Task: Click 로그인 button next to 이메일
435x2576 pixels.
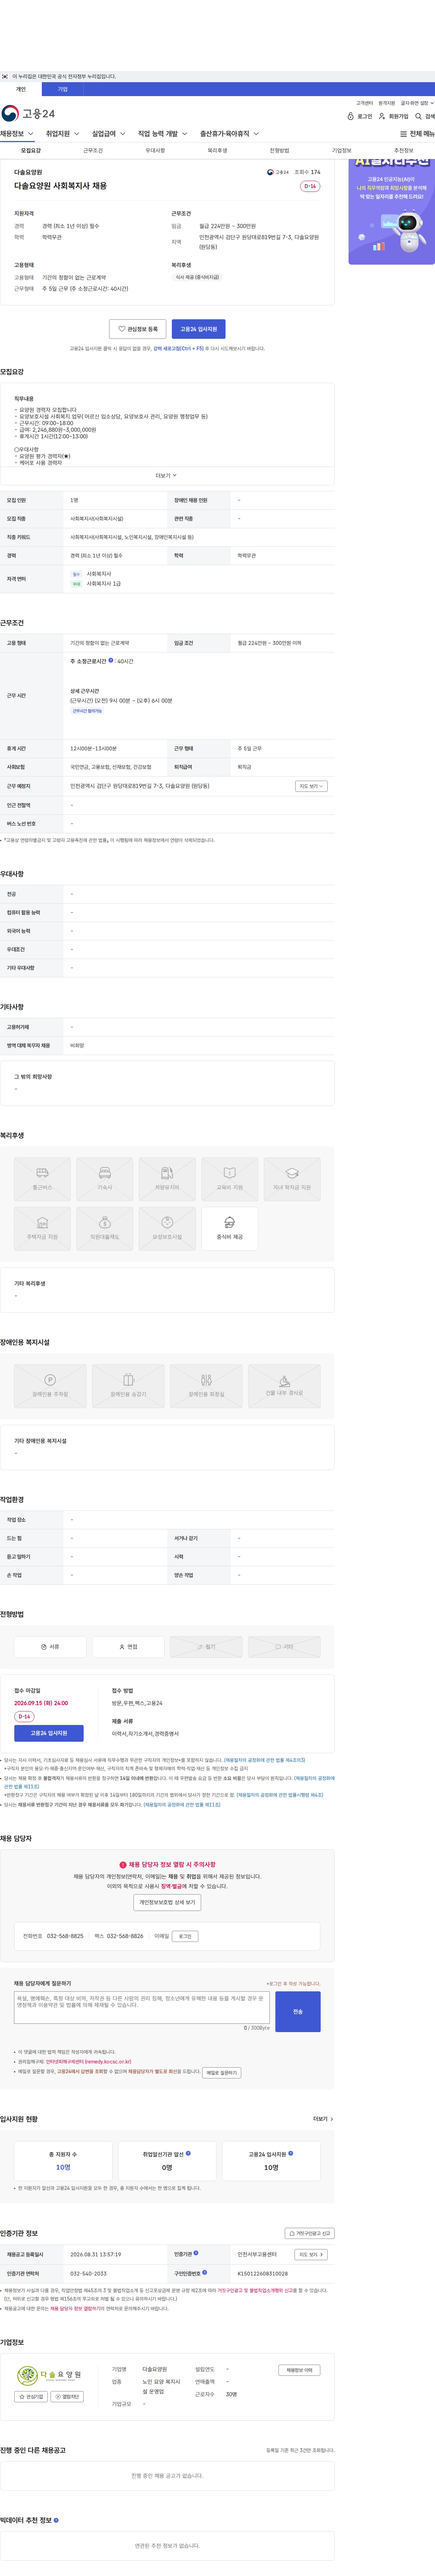Action: (x=185, y=1936)
